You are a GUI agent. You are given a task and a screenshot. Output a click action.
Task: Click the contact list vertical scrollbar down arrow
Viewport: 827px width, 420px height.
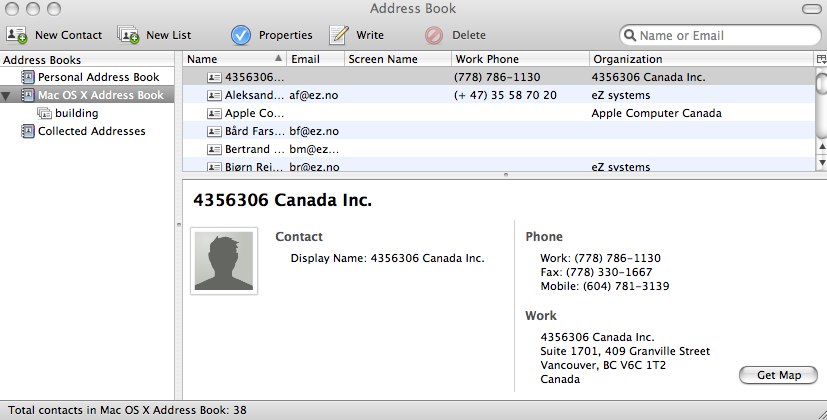click(x=821, y=162)
